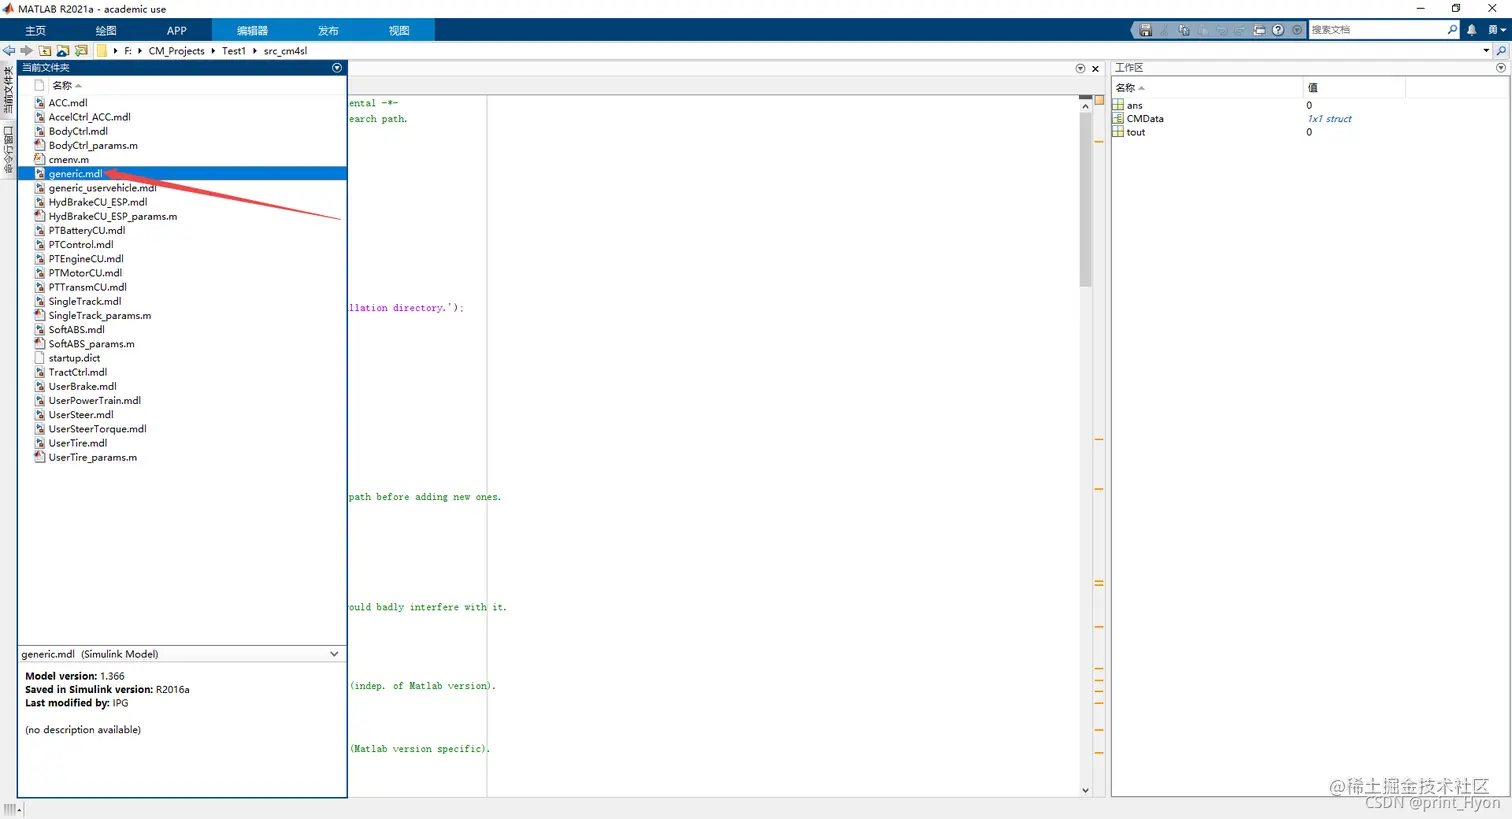
Task: Click src_cm4sl in the folder path
Action: (x=285, y=51)
